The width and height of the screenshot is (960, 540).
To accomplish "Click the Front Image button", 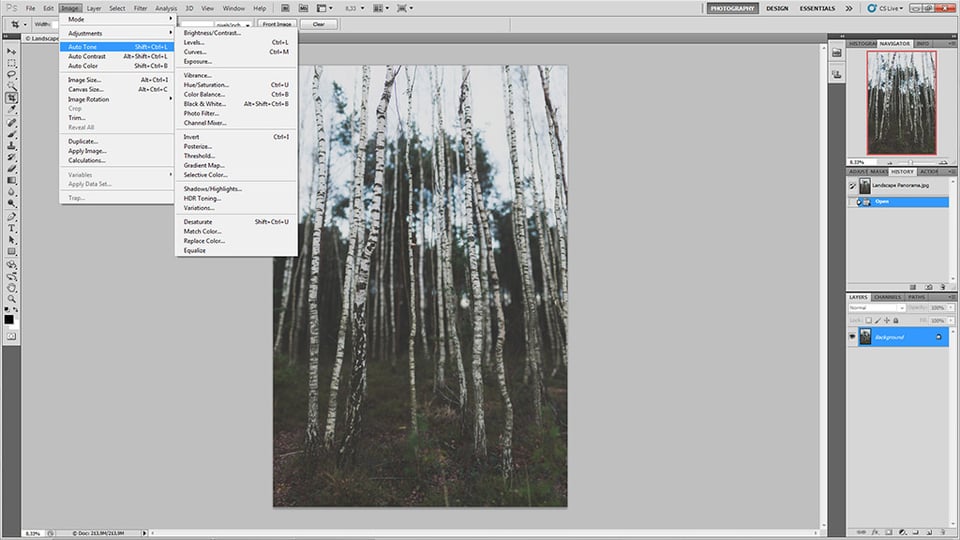I will coord(277,24).
